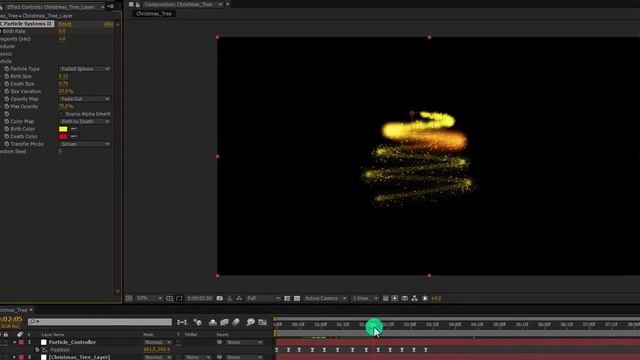Toggle Transfer Mode stopwatch
The image size is (640, 360).
[x=7, y=144]
